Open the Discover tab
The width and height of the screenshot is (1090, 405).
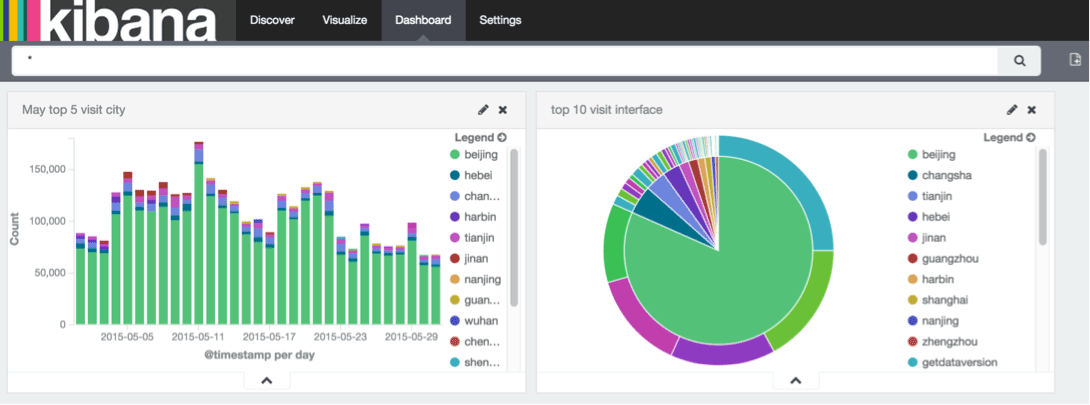coord(272,20)
